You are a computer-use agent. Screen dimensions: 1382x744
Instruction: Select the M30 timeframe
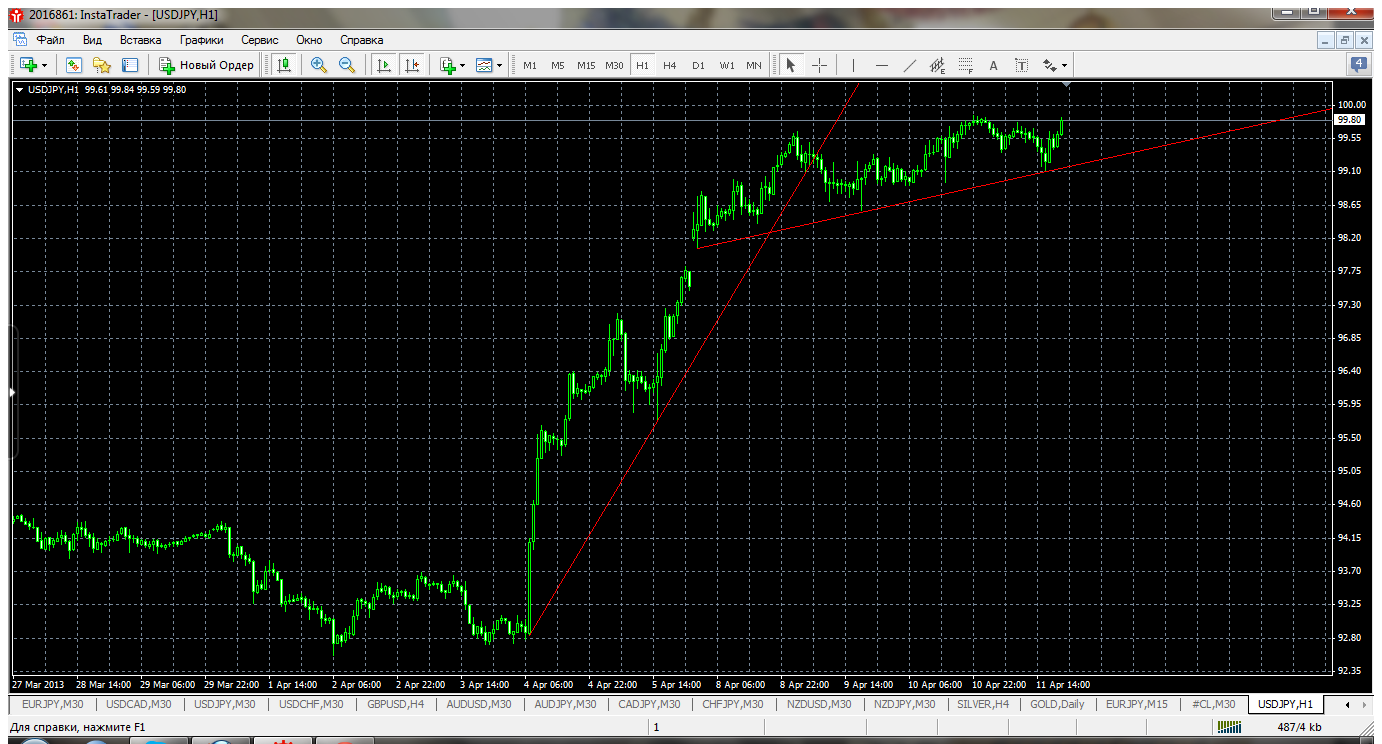point(614,65)
